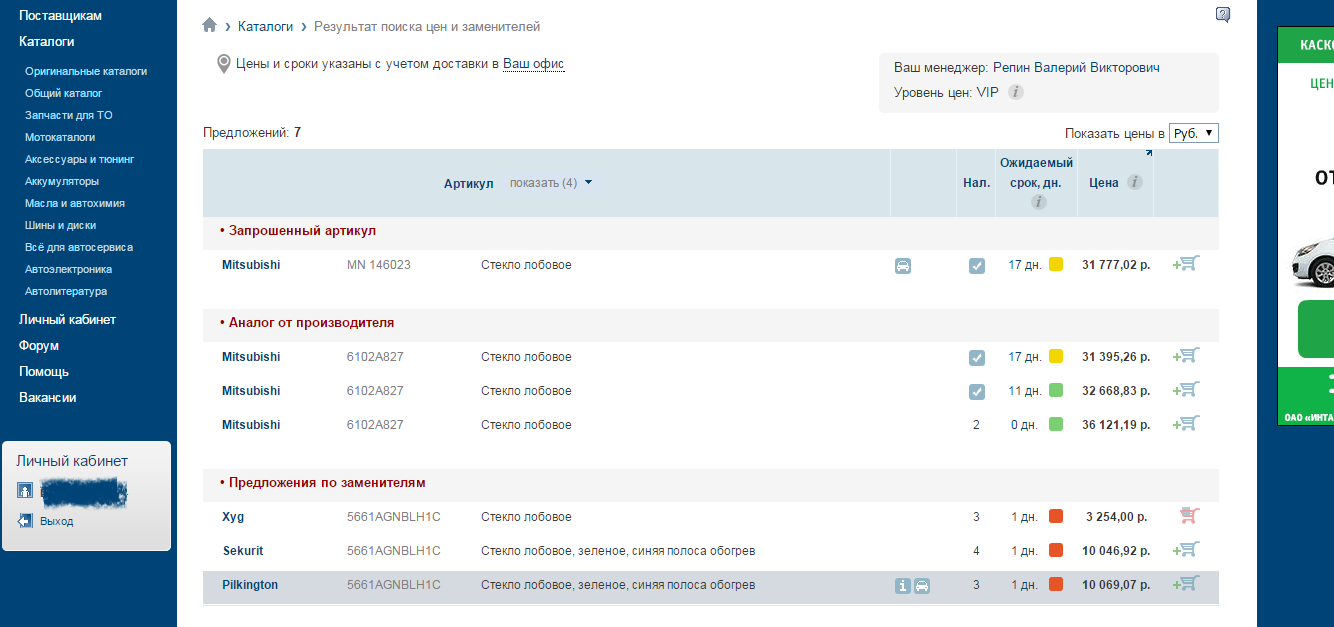The height and width of the screenshot is (627, 1334).
Task: Add MN 146023 at 31 777,02 to cart
Action: point(1186,264)
